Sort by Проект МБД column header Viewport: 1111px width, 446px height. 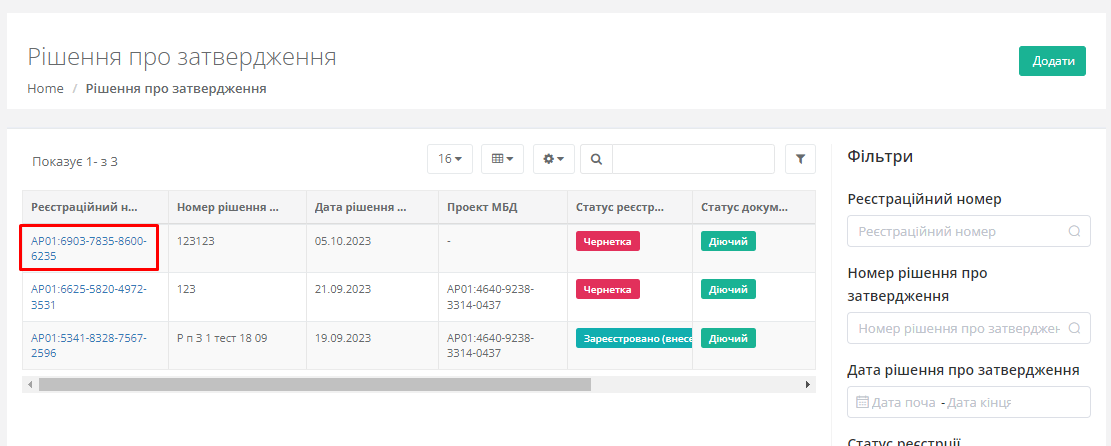[x=482, y=208]
